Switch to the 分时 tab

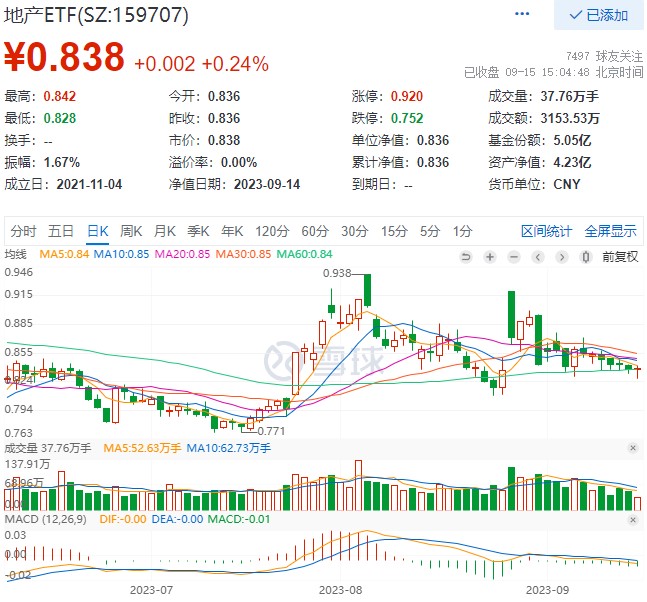[24, 231]
